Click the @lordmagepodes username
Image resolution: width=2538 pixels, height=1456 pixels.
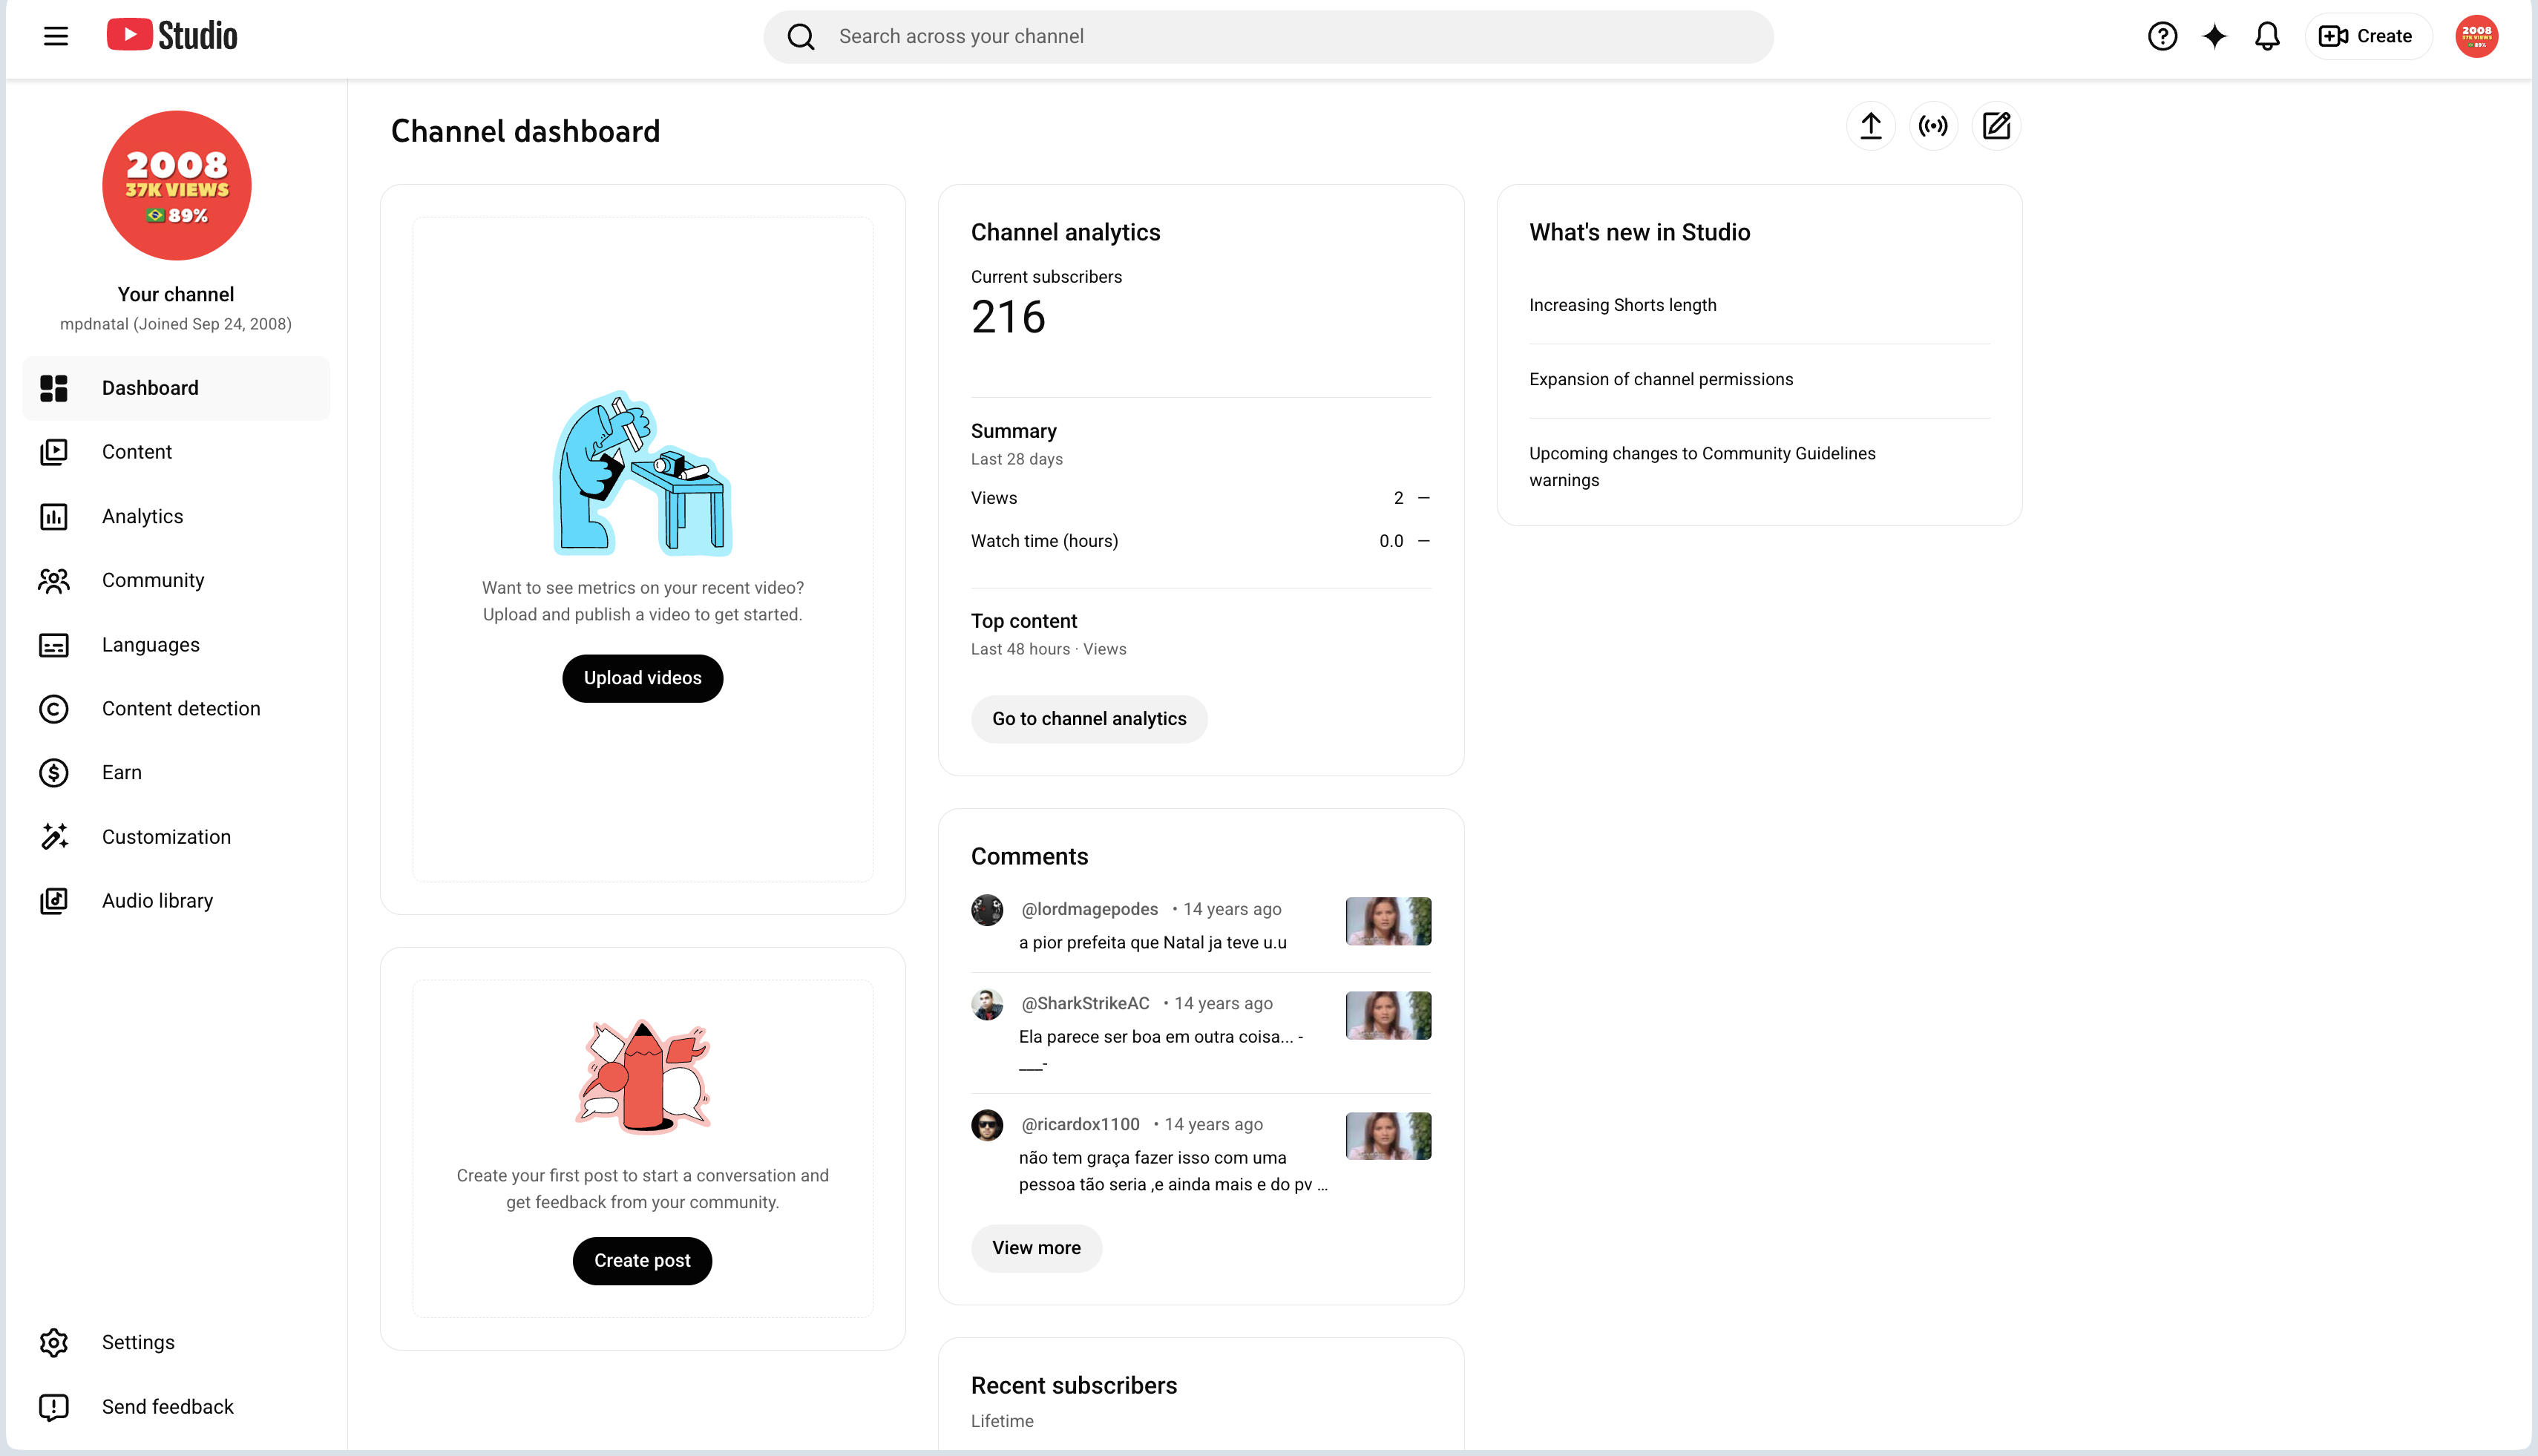[1089, 909]
